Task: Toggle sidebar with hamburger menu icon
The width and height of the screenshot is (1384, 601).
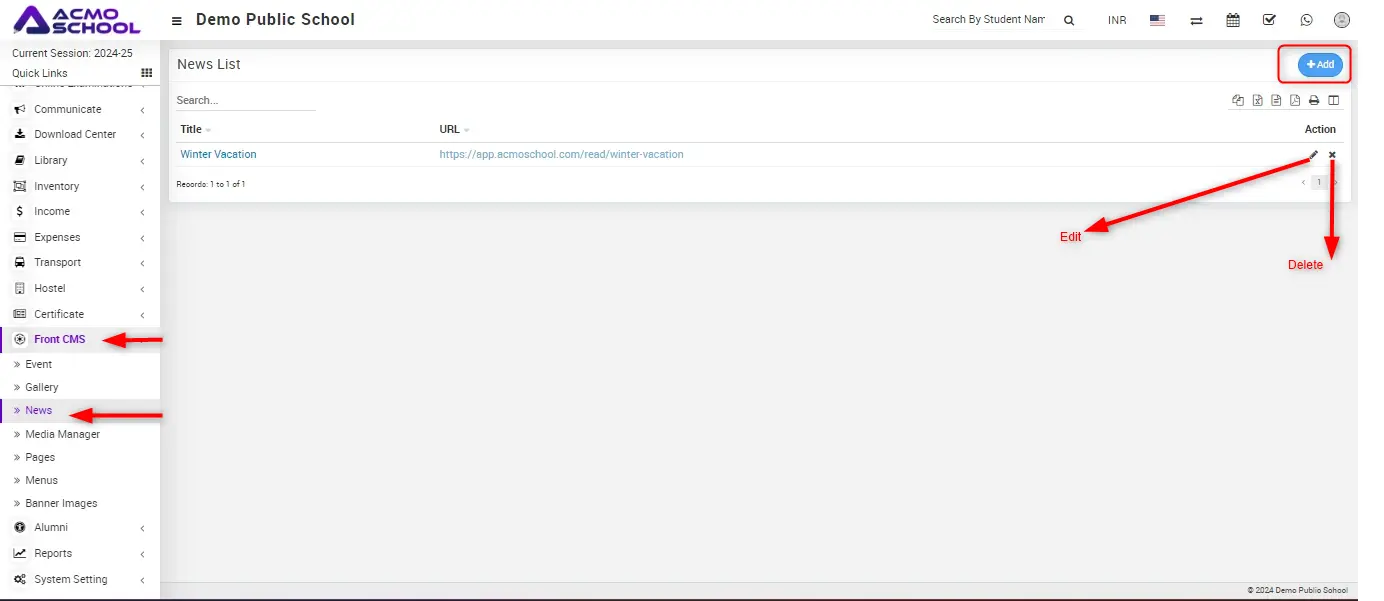Action: (177, 21)
